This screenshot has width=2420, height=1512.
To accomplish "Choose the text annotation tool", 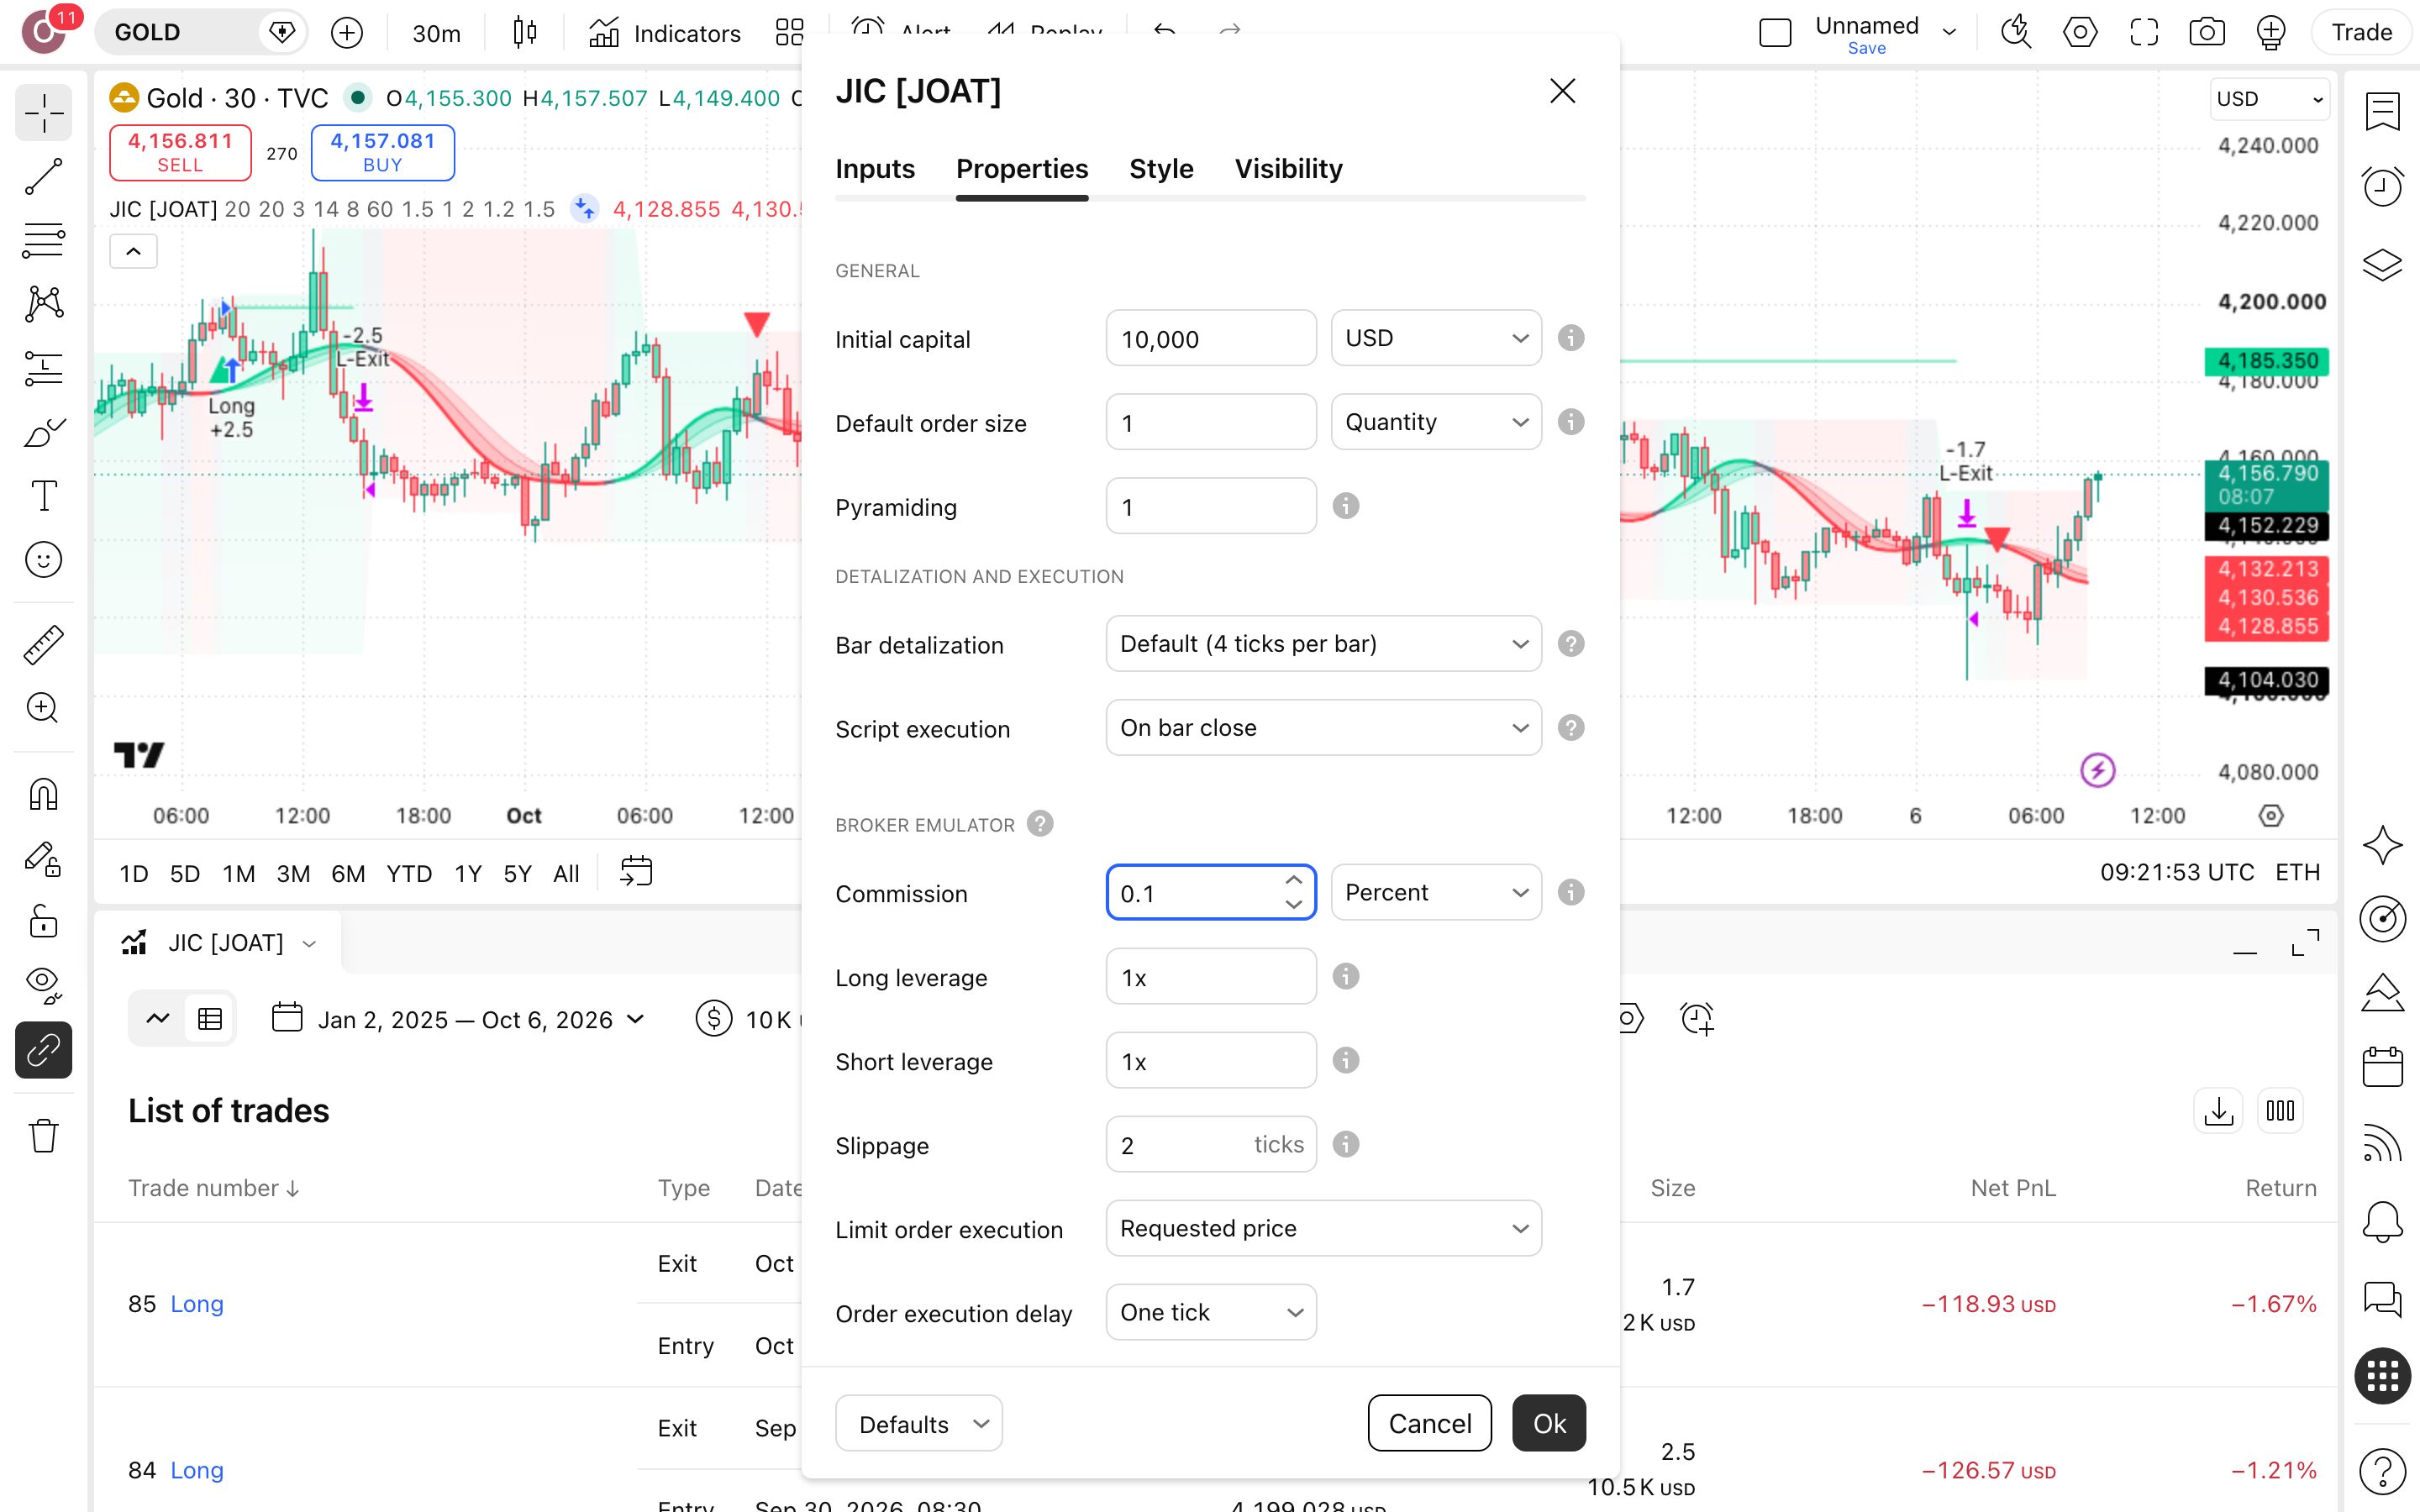I will click(43, 496).
